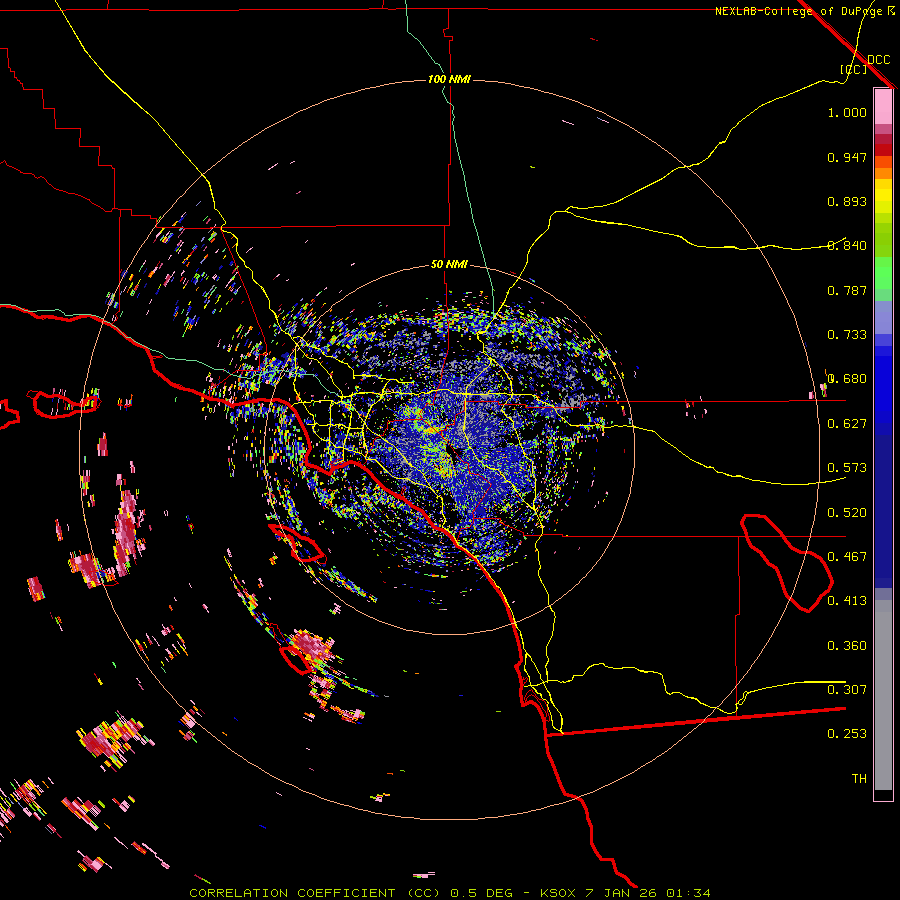Click the Correlation Coefficient KSOX caption line

(449, 893)
